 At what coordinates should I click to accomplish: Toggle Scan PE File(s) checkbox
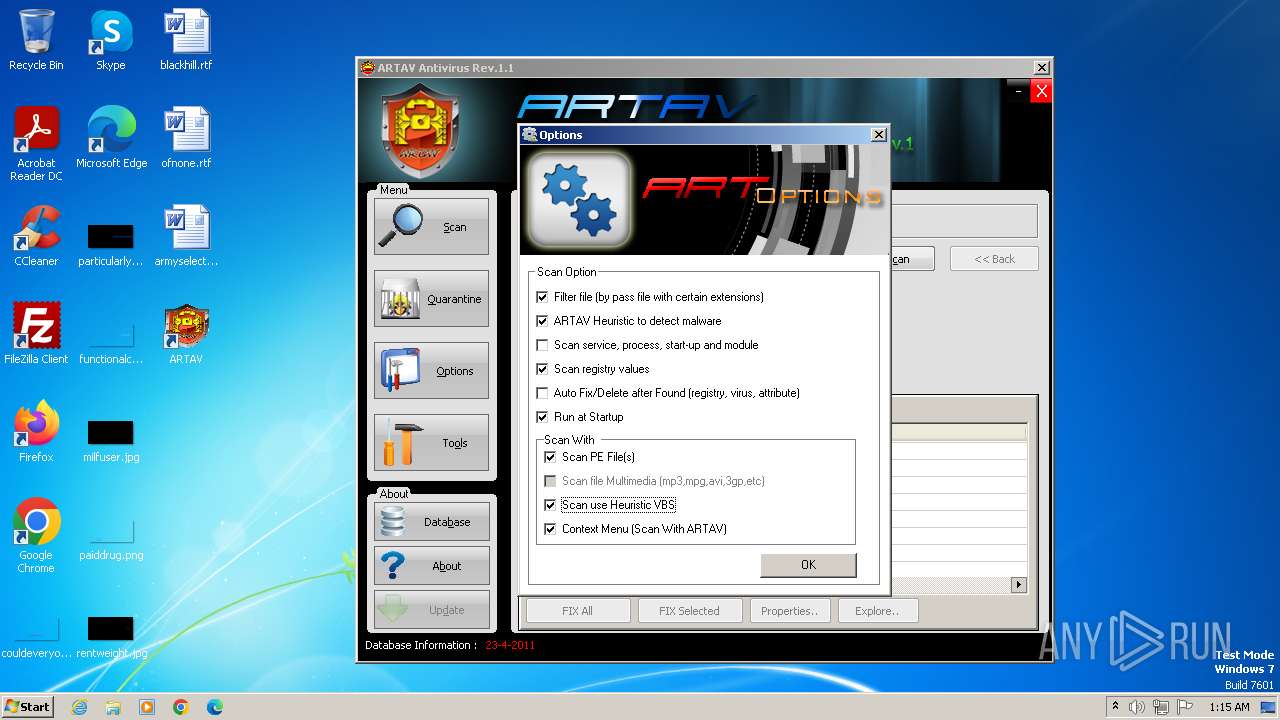click(x=550, y=457)
